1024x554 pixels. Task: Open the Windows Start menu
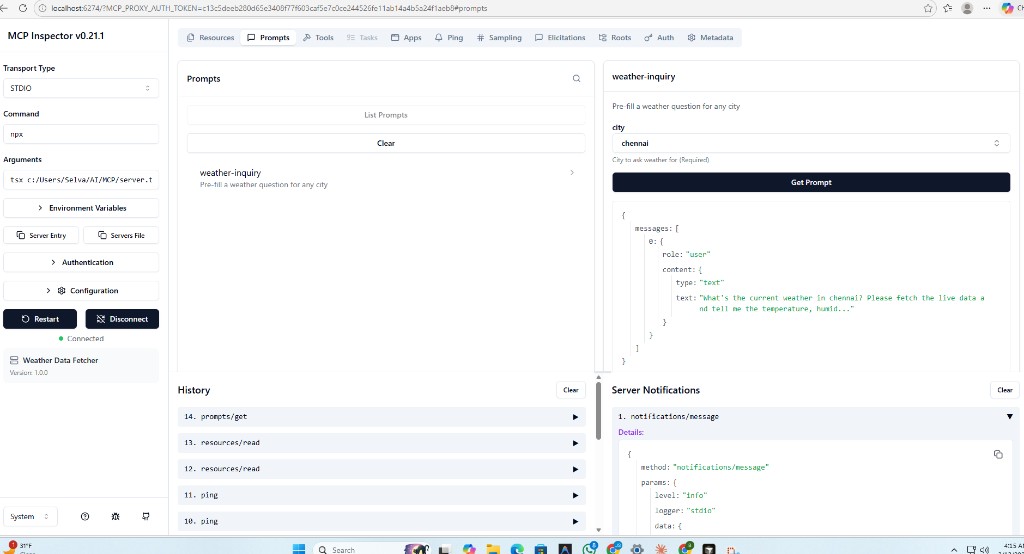(x=298, y=549)
